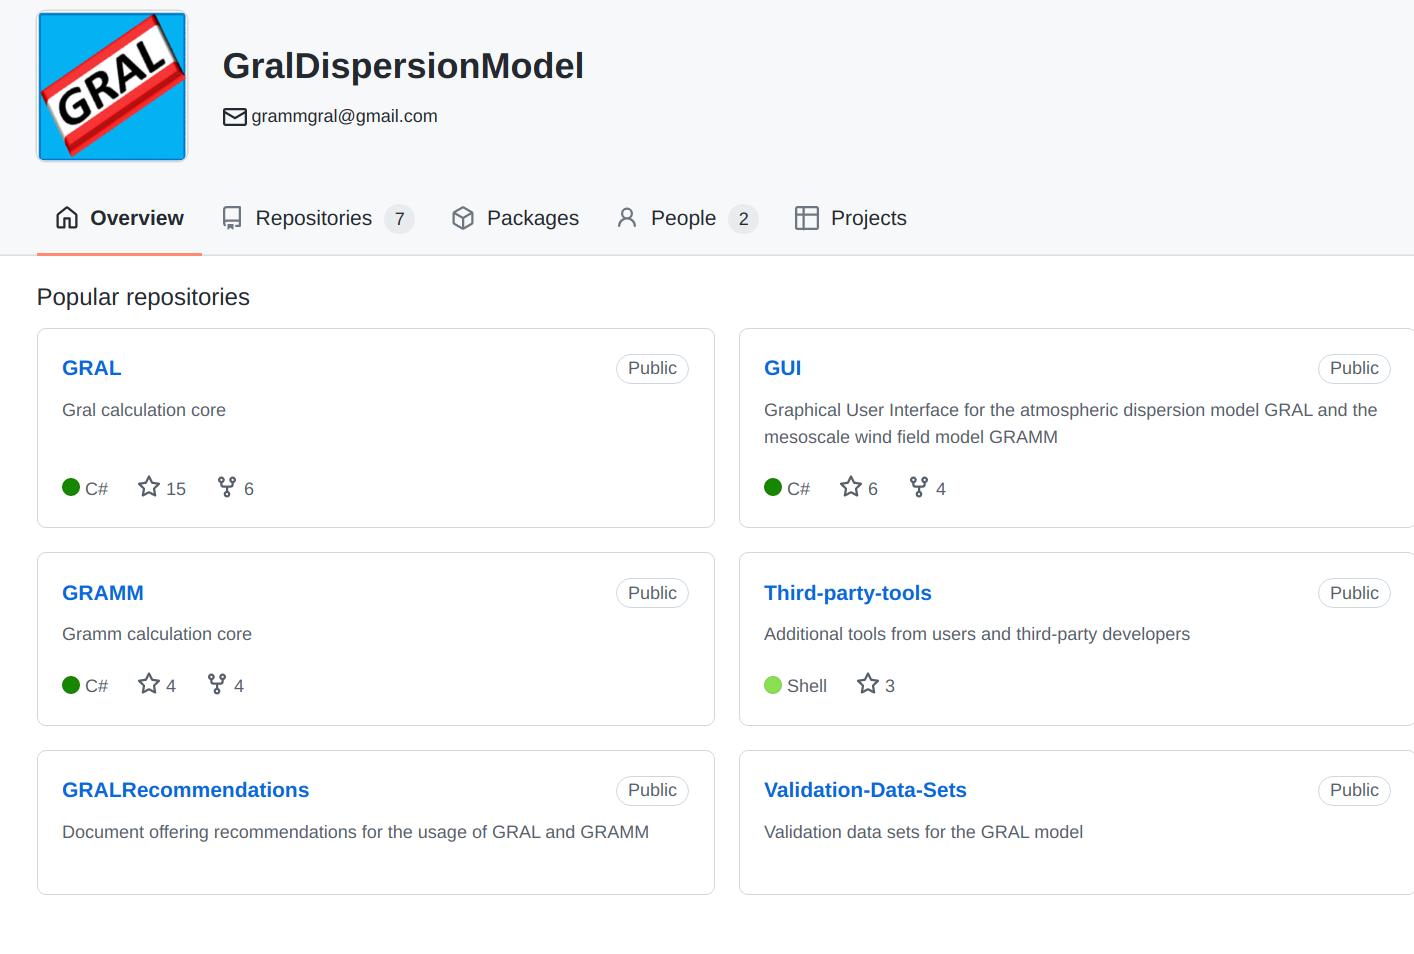
Task: Click the C# language dot on GUI card
Action: [773, 487]
